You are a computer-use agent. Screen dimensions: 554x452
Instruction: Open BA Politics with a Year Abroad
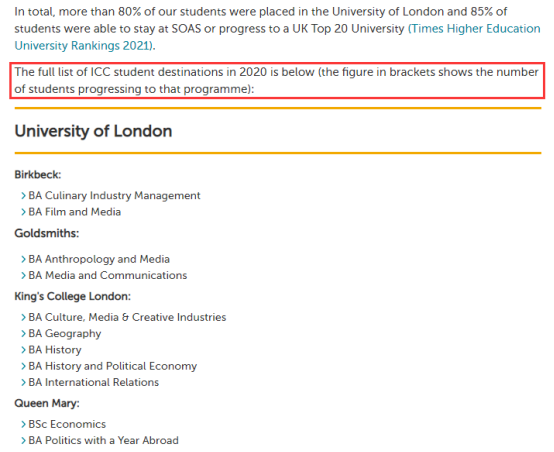[103, 440]
